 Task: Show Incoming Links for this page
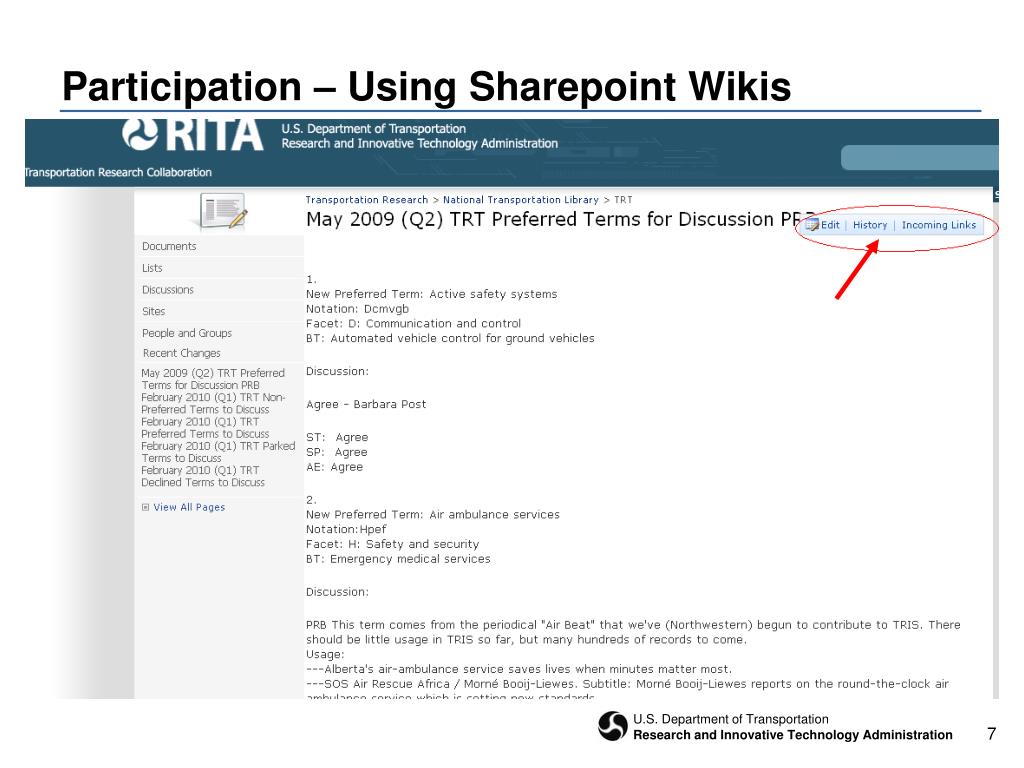tap(938, 225)
